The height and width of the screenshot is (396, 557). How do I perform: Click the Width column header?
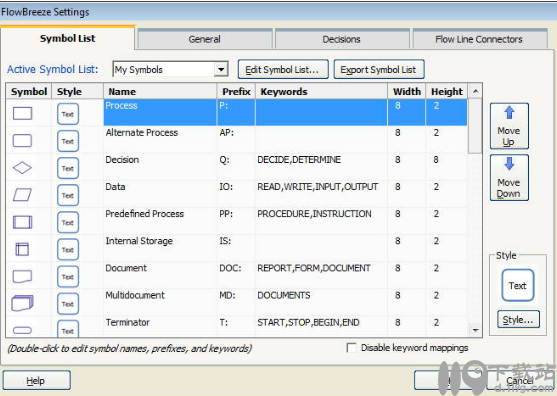(x=407, y=91)
